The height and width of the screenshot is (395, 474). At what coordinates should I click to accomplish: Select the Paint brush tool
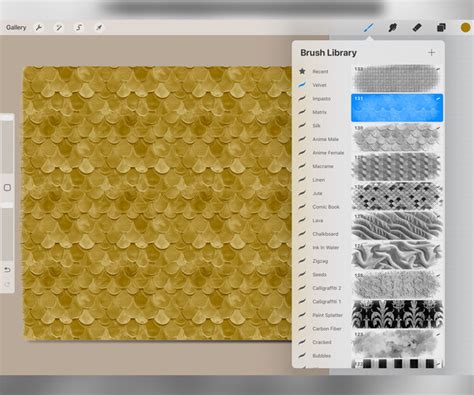pos(368,28)
